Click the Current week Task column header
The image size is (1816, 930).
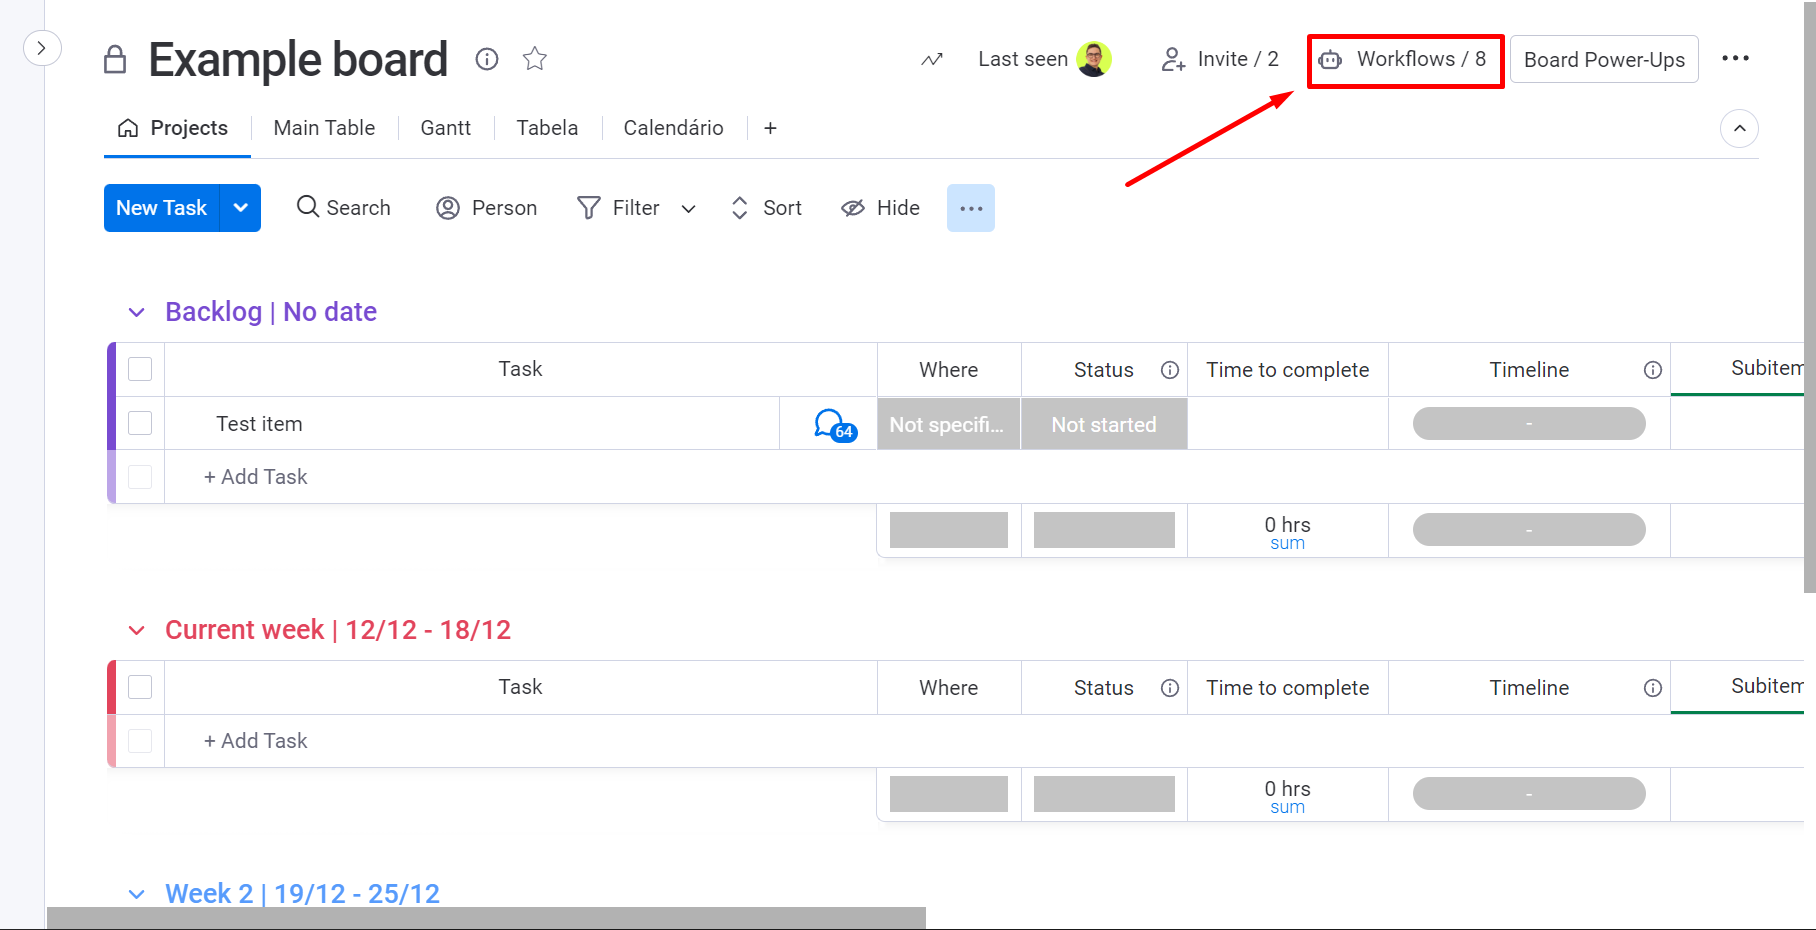(521, 687)
